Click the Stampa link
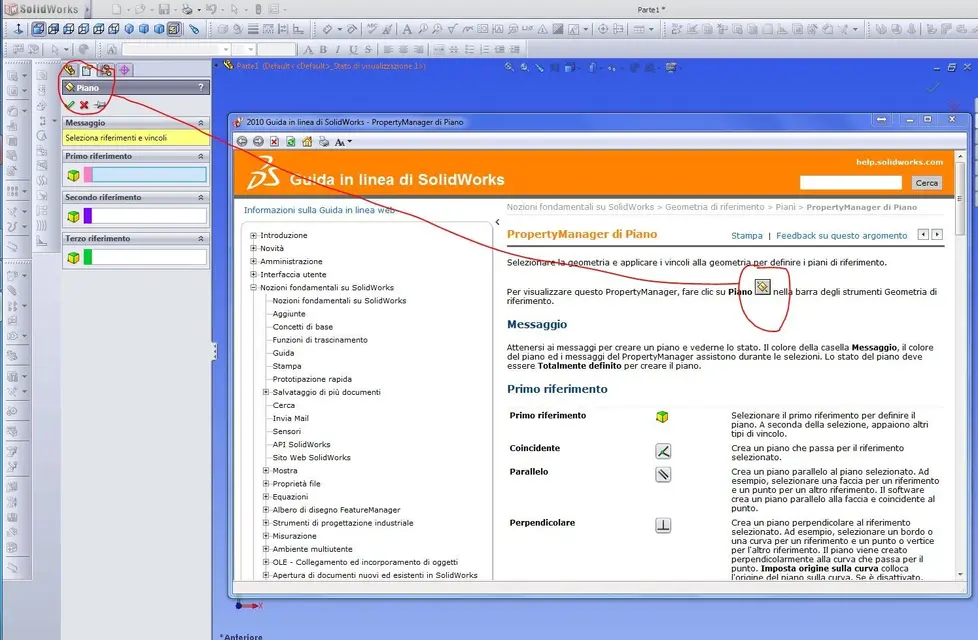The image size is (978, 640). [747, 236]
